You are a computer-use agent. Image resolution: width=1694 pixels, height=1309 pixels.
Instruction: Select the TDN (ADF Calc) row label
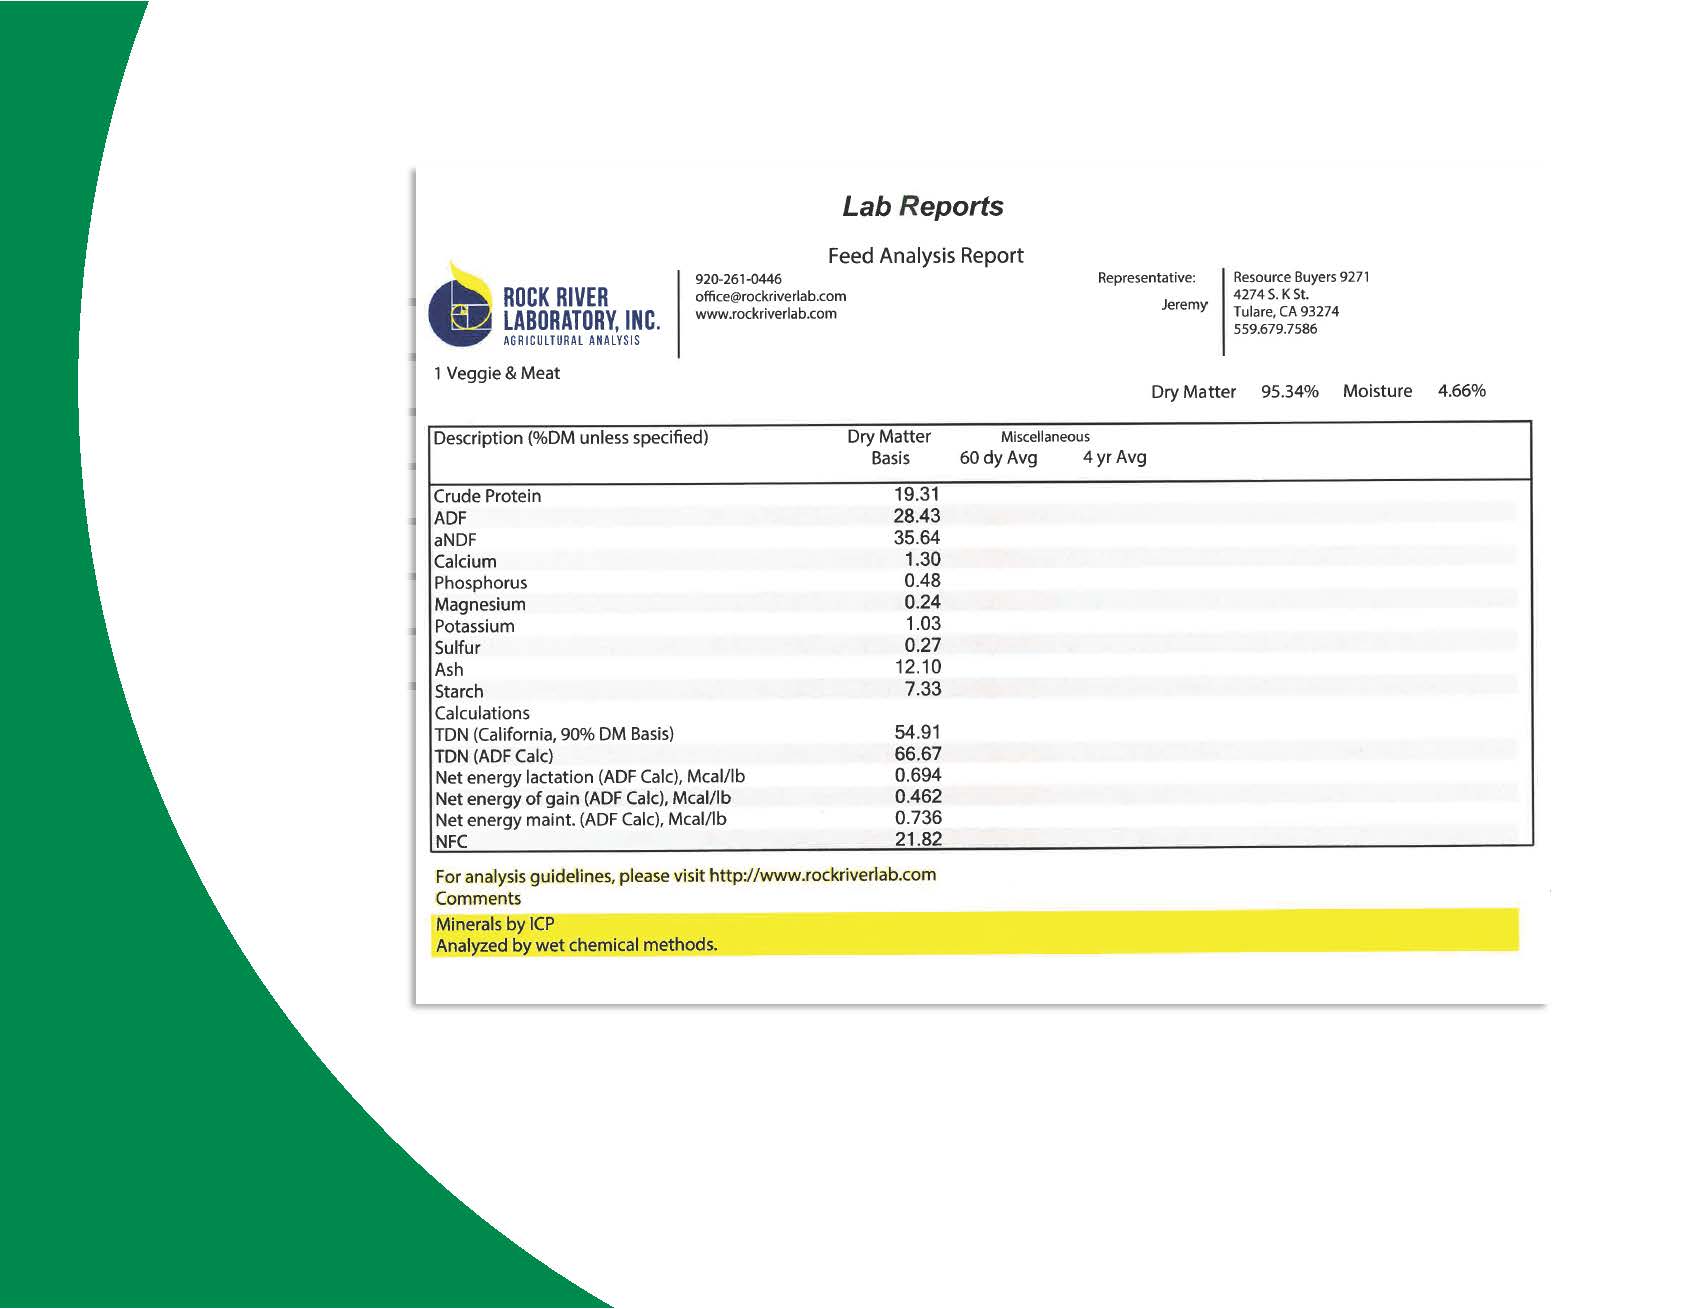click(493, 756)
